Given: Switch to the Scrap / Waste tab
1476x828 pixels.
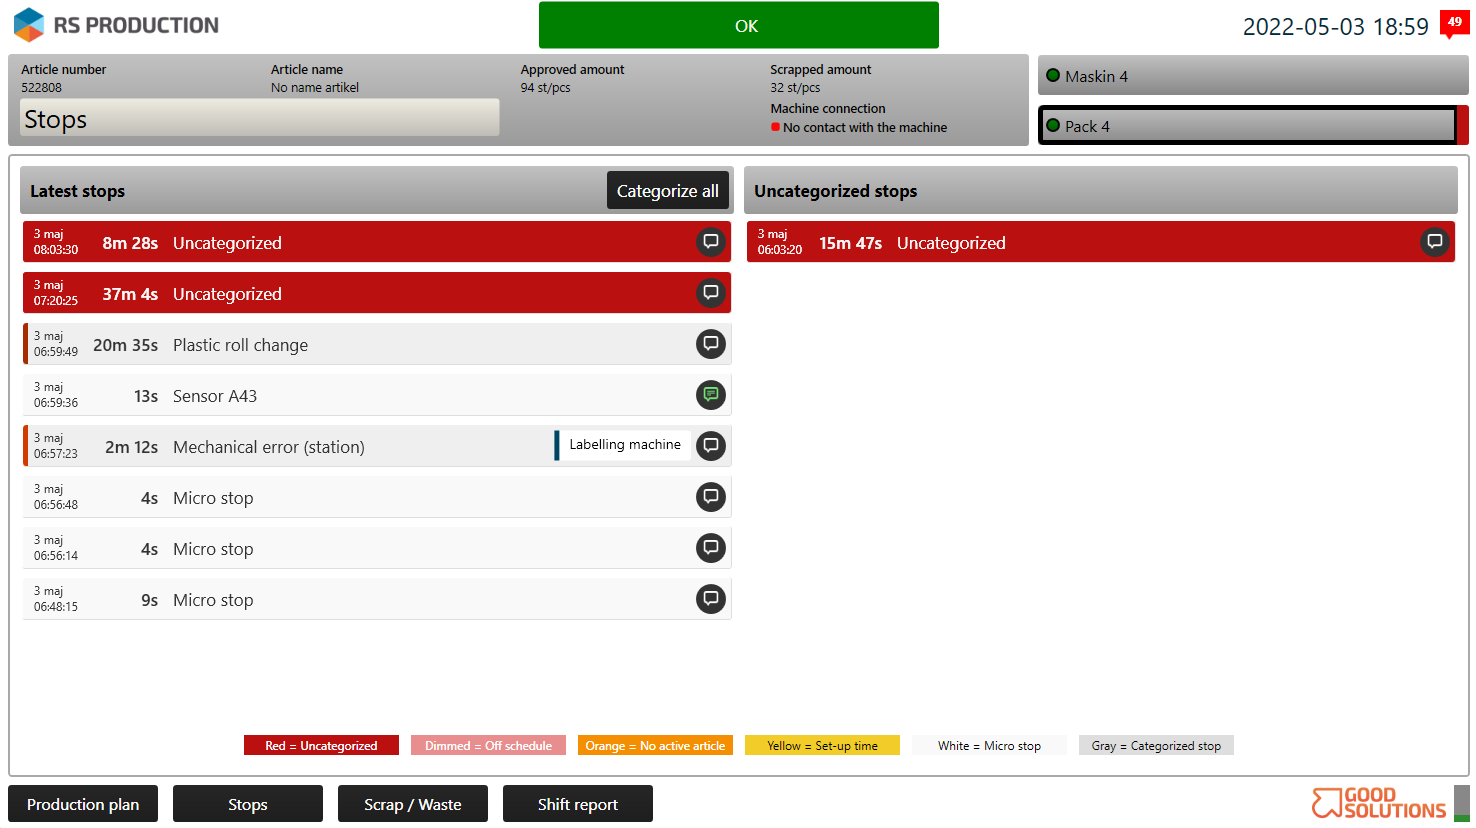Looking at the screenshot, I should point(412,804).
